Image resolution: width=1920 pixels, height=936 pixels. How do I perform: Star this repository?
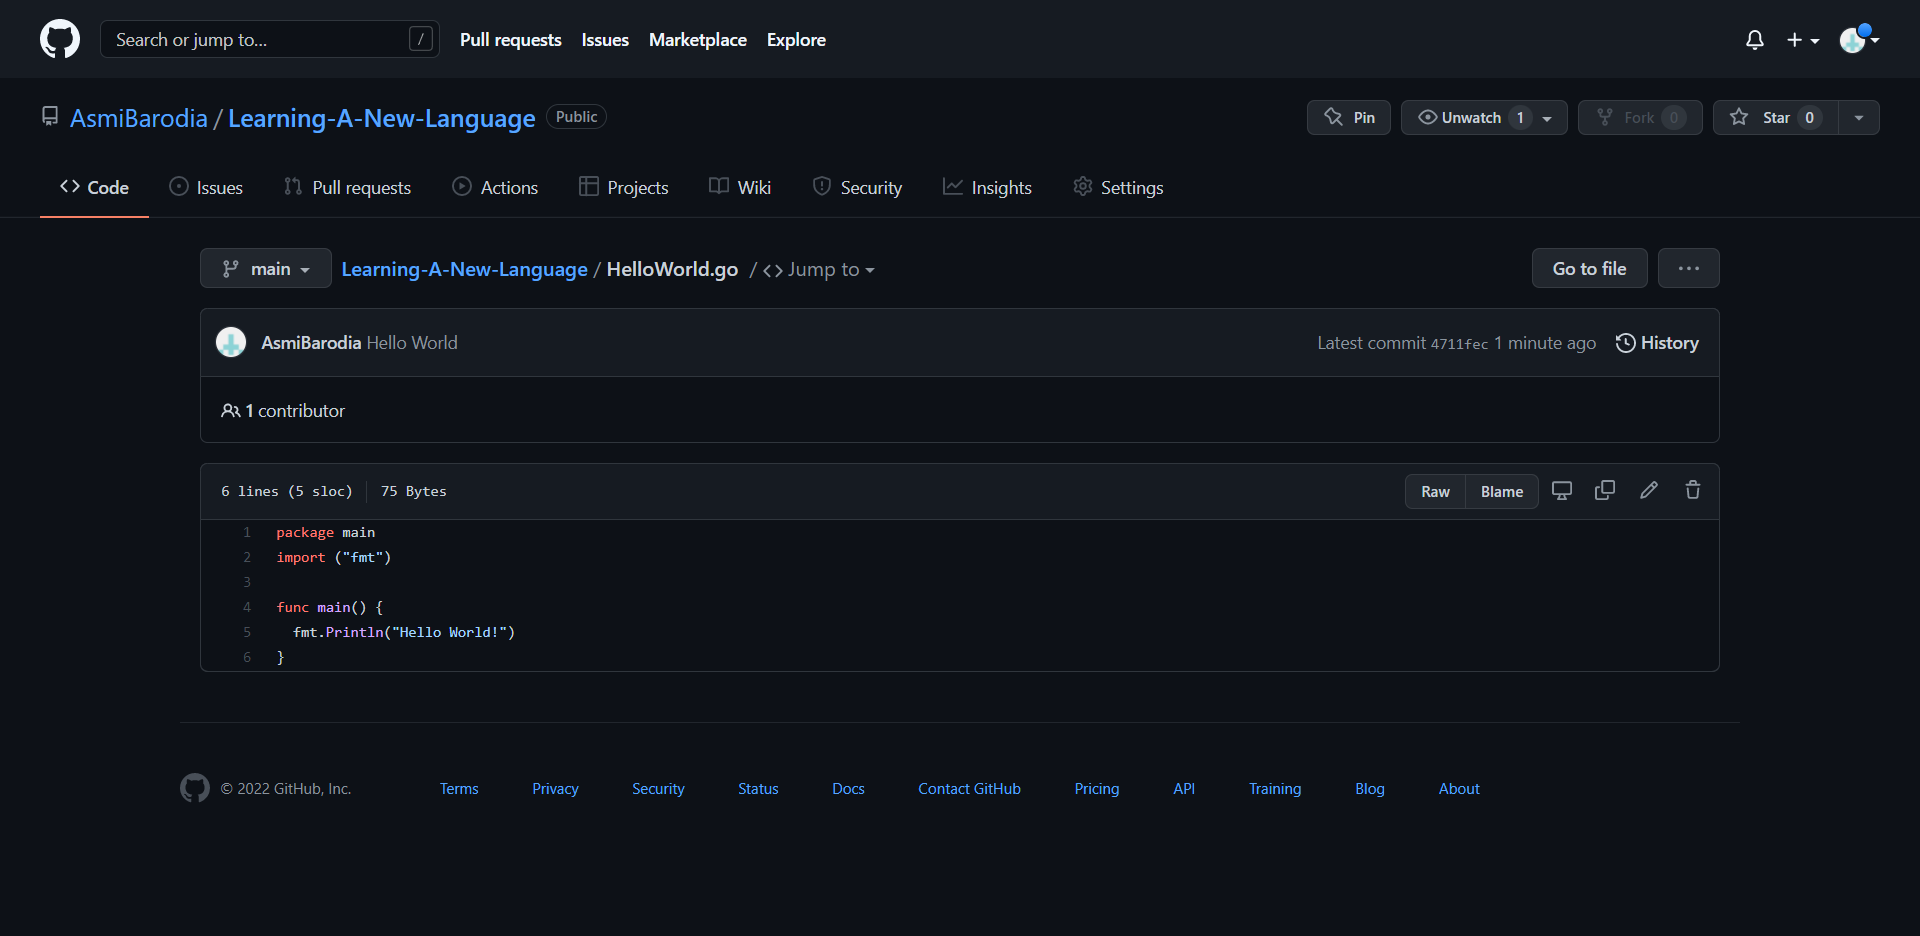tap(1776, 117)
